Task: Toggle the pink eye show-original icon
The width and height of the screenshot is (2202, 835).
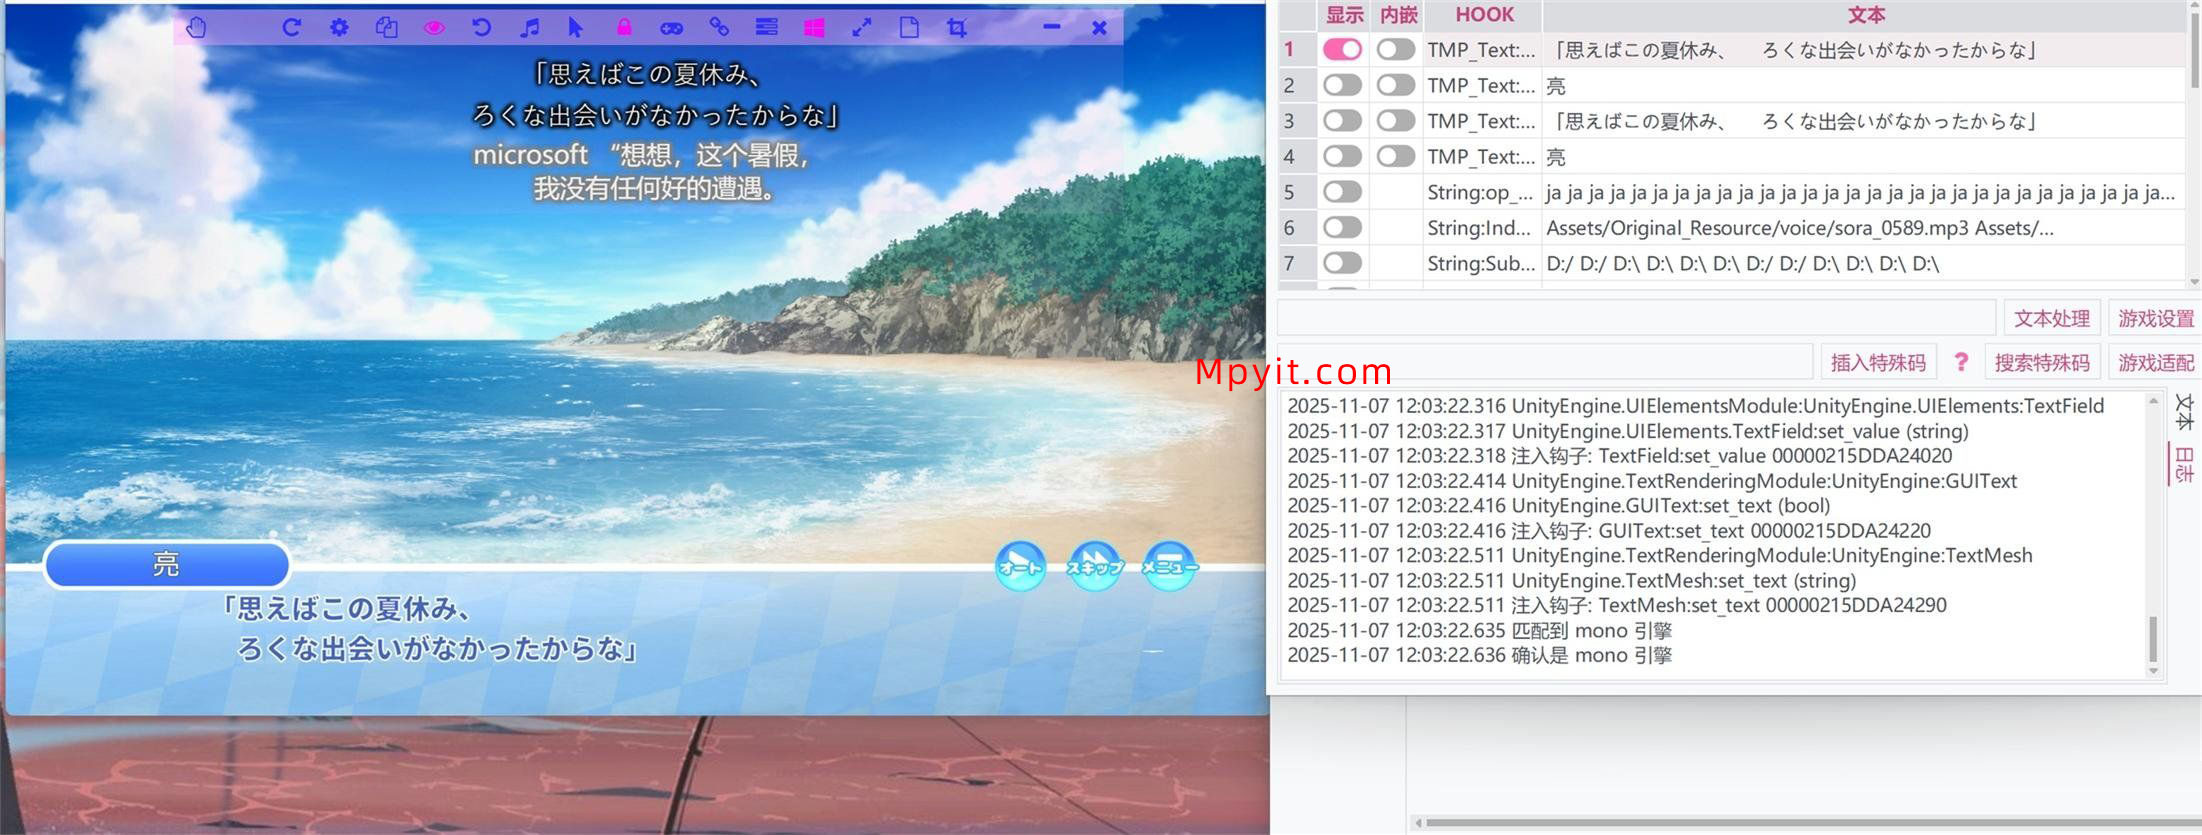Action: [x=434, y=28]
